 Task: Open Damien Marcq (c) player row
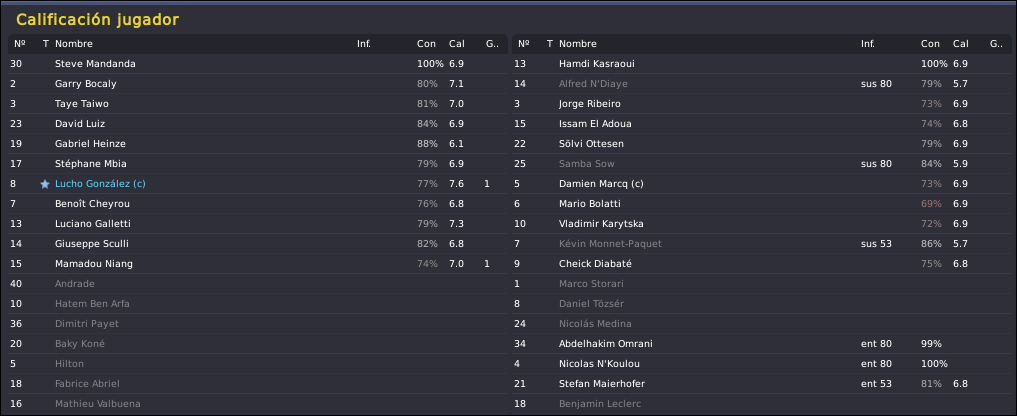[x=761, y=184]
